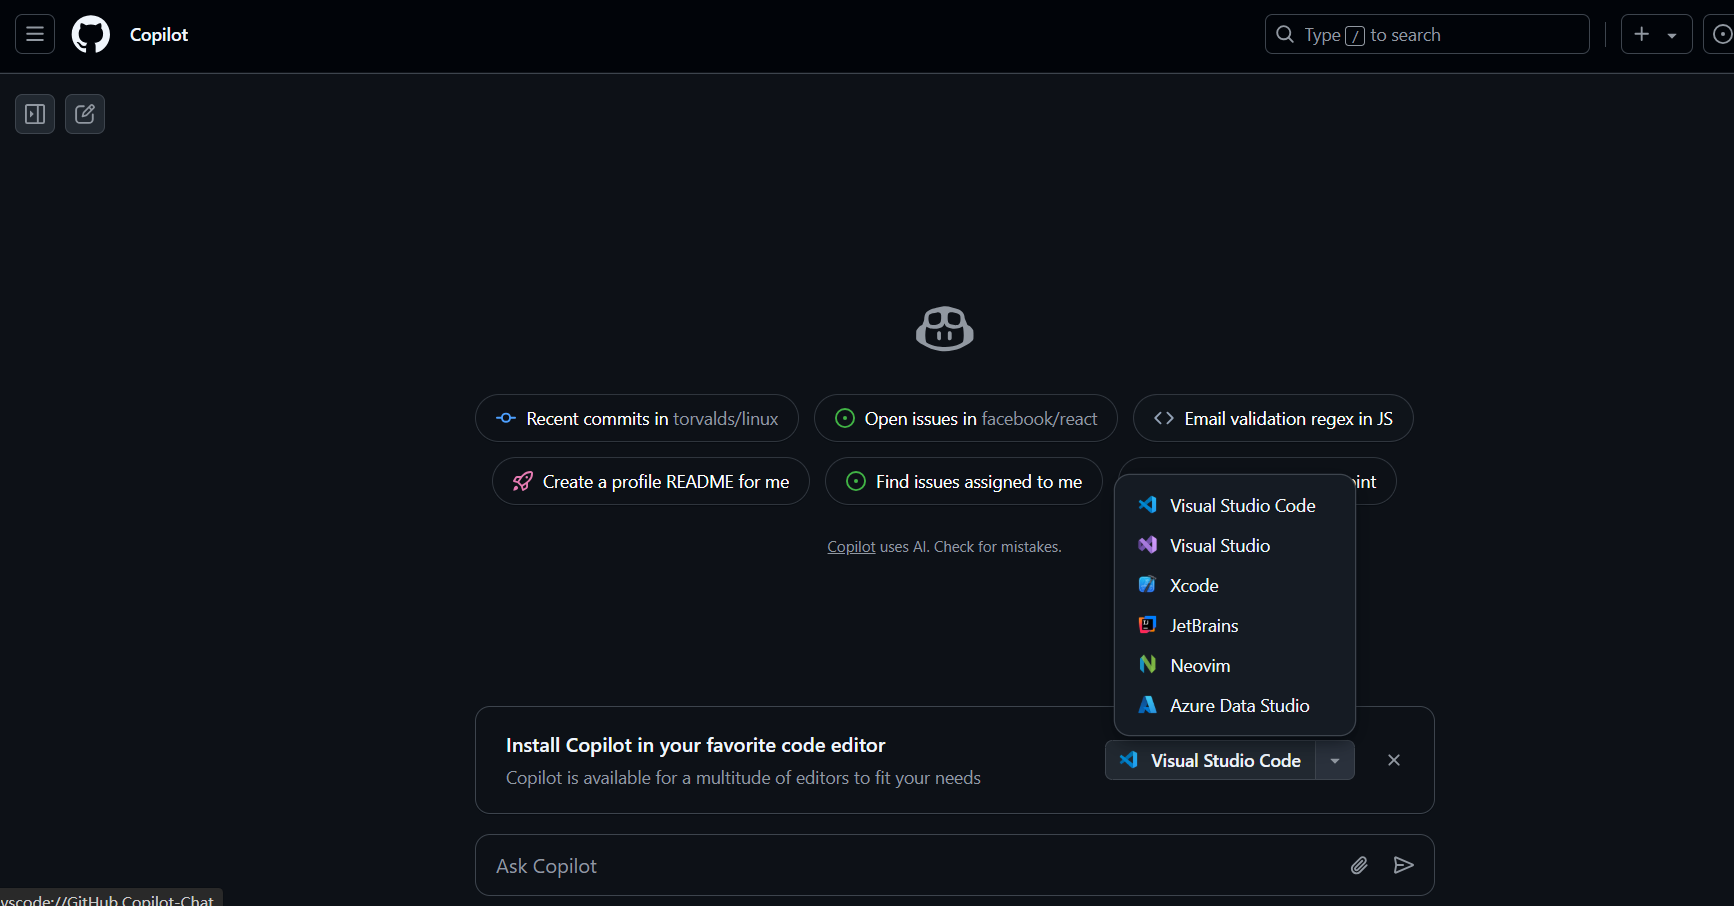Open the Create new plus menu
Image resolution: width=1734 pixels, height=906 pixels.
[x=1656, y=34]
